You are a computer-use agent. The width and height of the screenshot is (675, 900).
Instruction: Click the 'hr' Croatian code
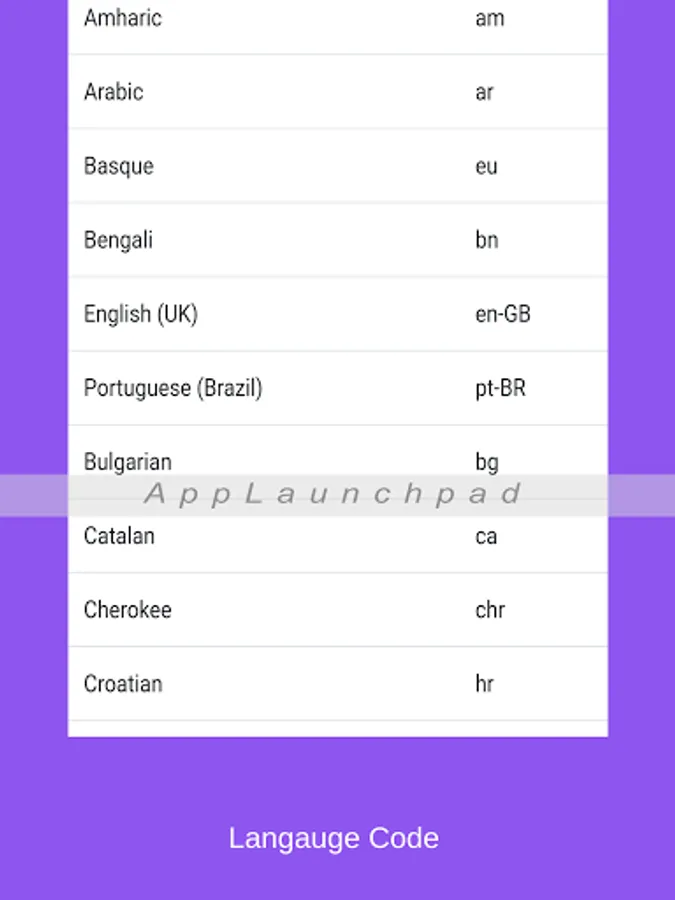point(484,684)
